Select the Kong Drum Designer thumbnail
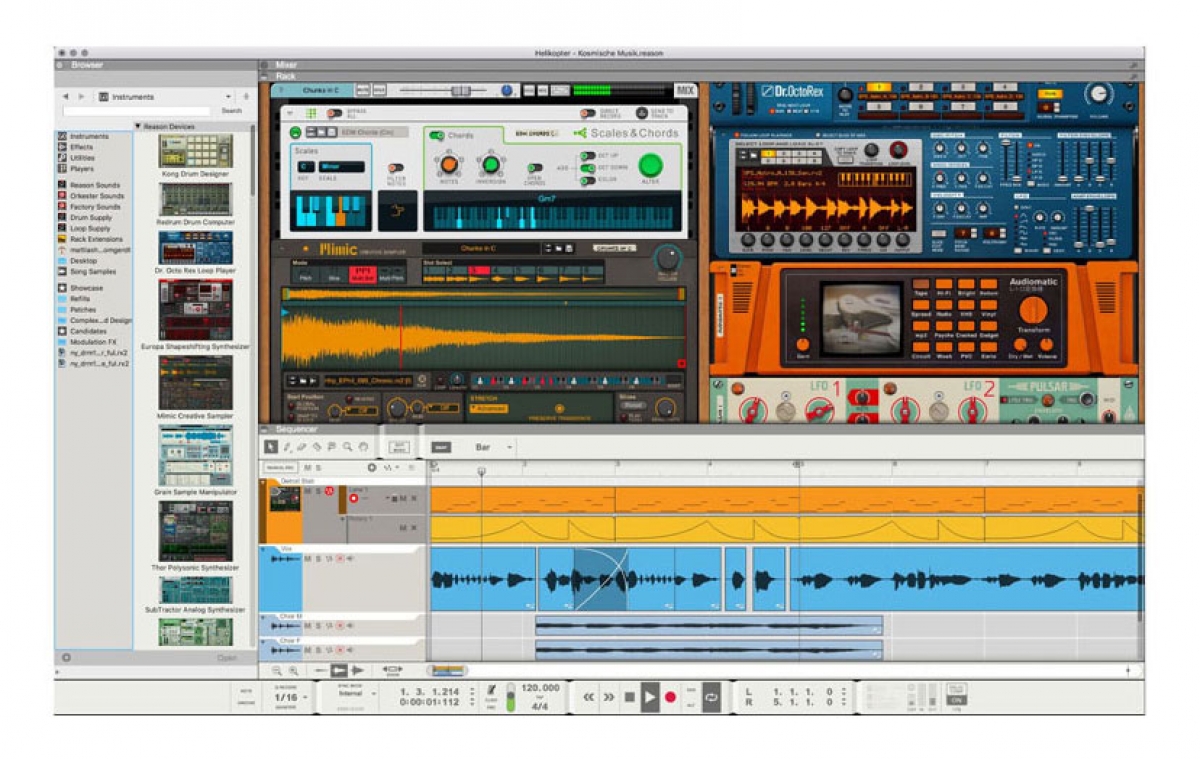 [195, 151]
